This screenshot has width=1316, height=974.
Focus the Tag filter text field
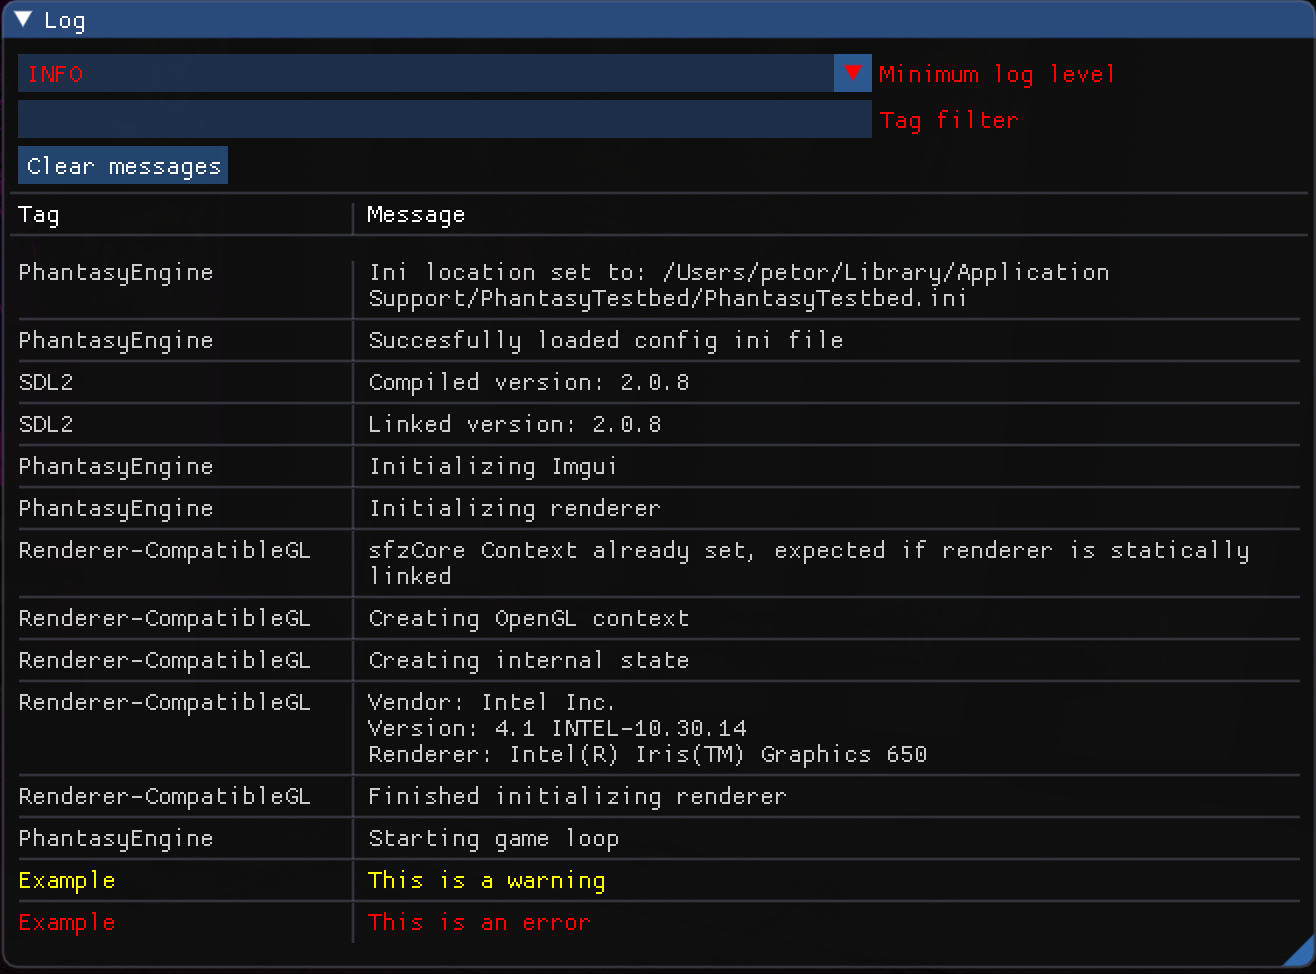[444, 120]
